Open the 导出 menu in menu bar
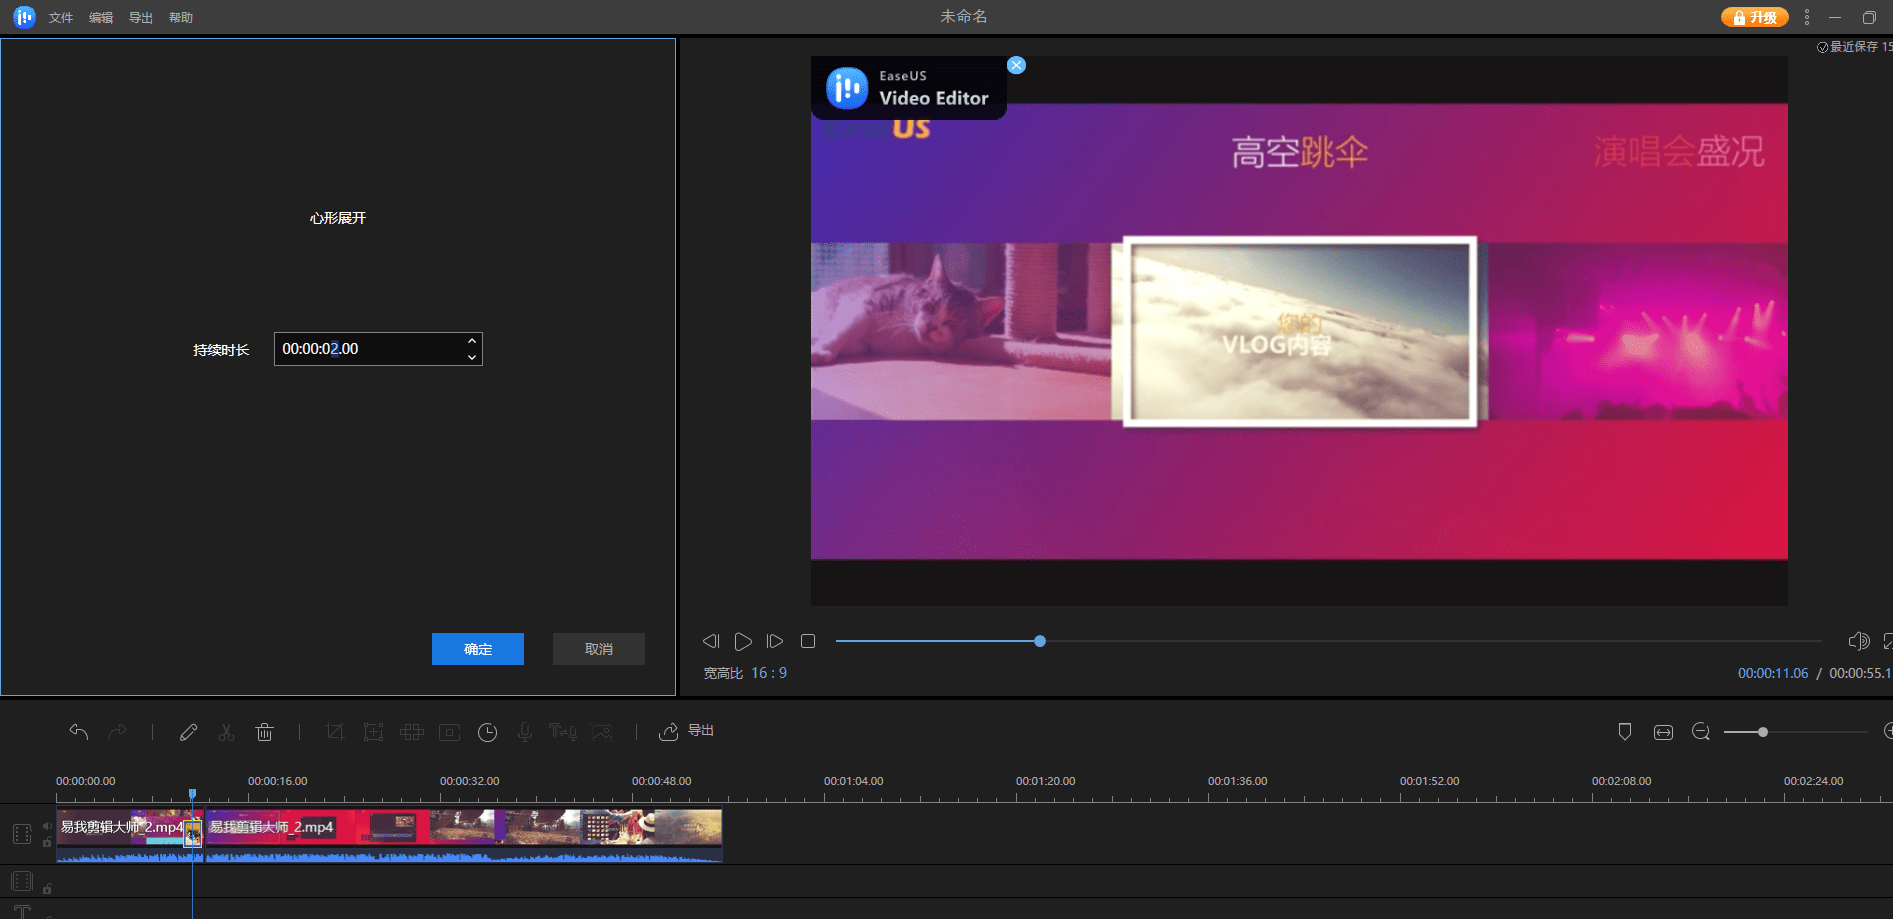Image resolution: width=1893 pixels, height=919 pixels. click(x=141, y=18)
